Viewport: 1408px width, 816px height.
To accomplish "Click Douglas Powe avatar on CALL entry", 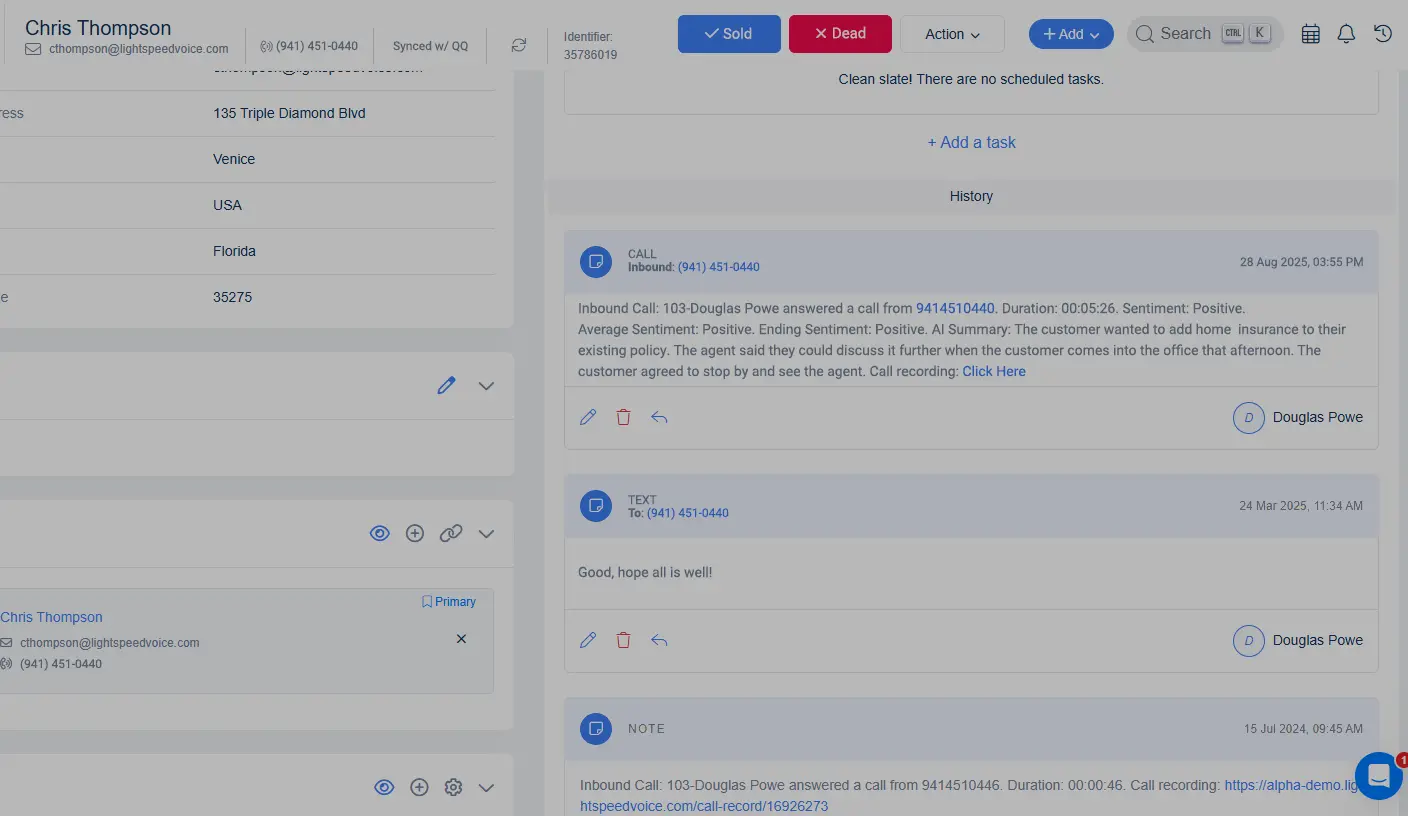I will coord(1249,417).
